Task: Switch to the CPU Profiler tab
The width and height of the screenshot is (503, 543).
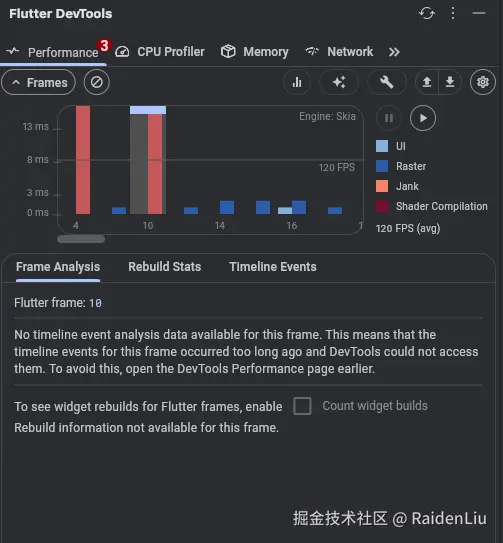Action: 160,52
